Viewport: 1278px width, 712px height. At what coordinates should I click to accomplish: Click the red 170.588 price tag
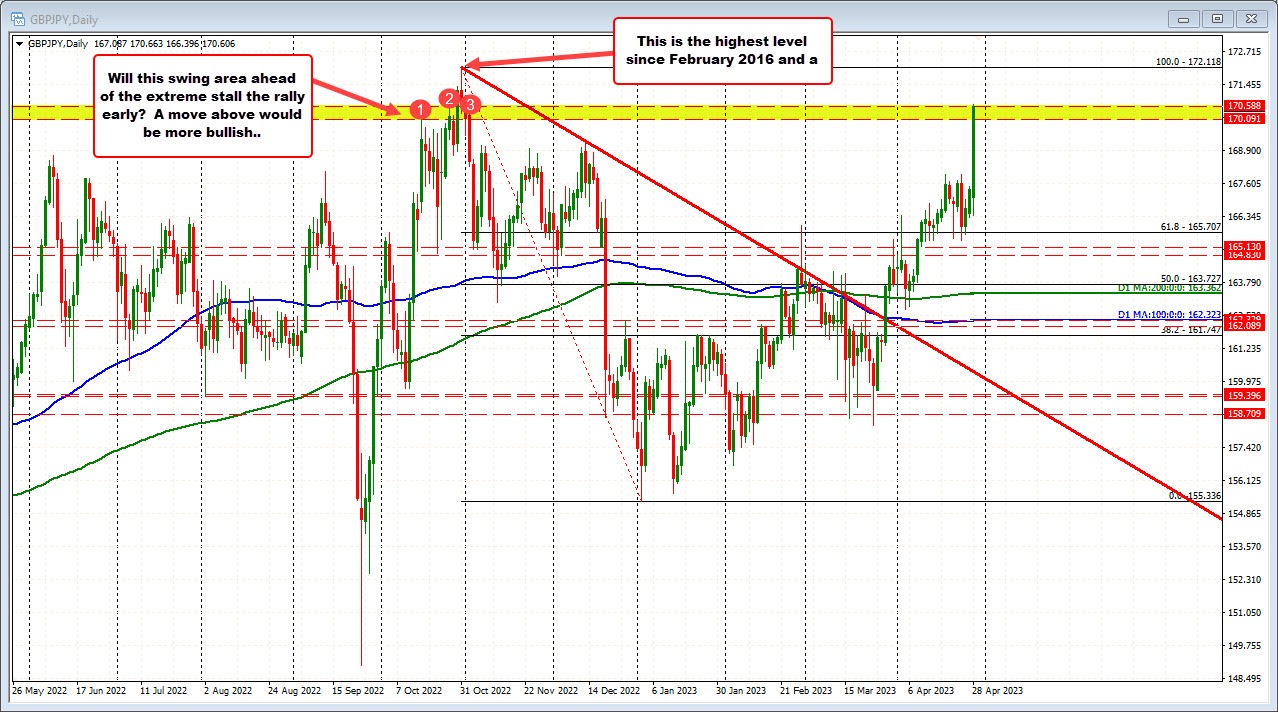[1245, 105]
